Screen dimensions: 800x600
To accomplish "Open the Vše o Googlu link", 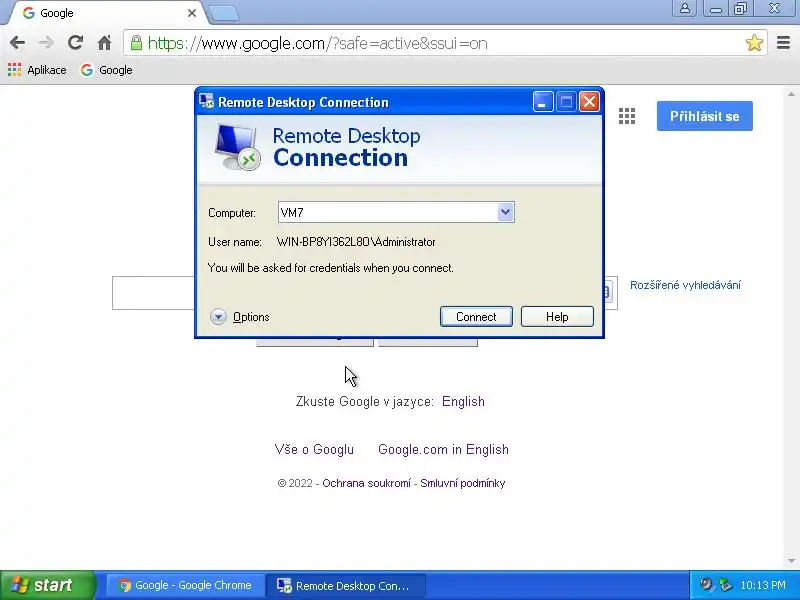I will [x=314, y=449].
